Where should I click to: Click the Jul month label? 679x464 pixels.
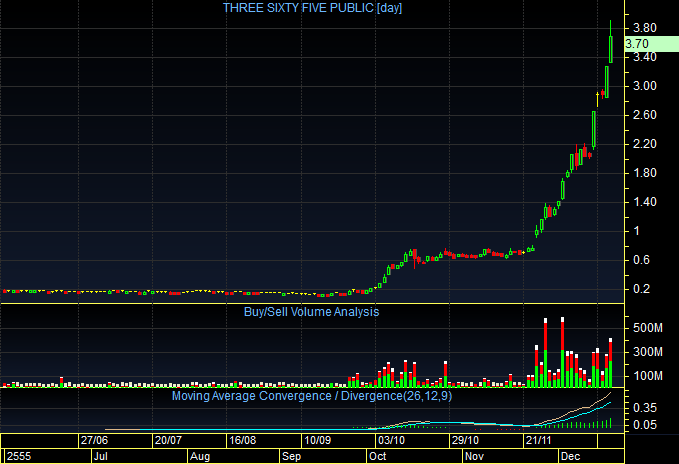[x=100, y=456]
